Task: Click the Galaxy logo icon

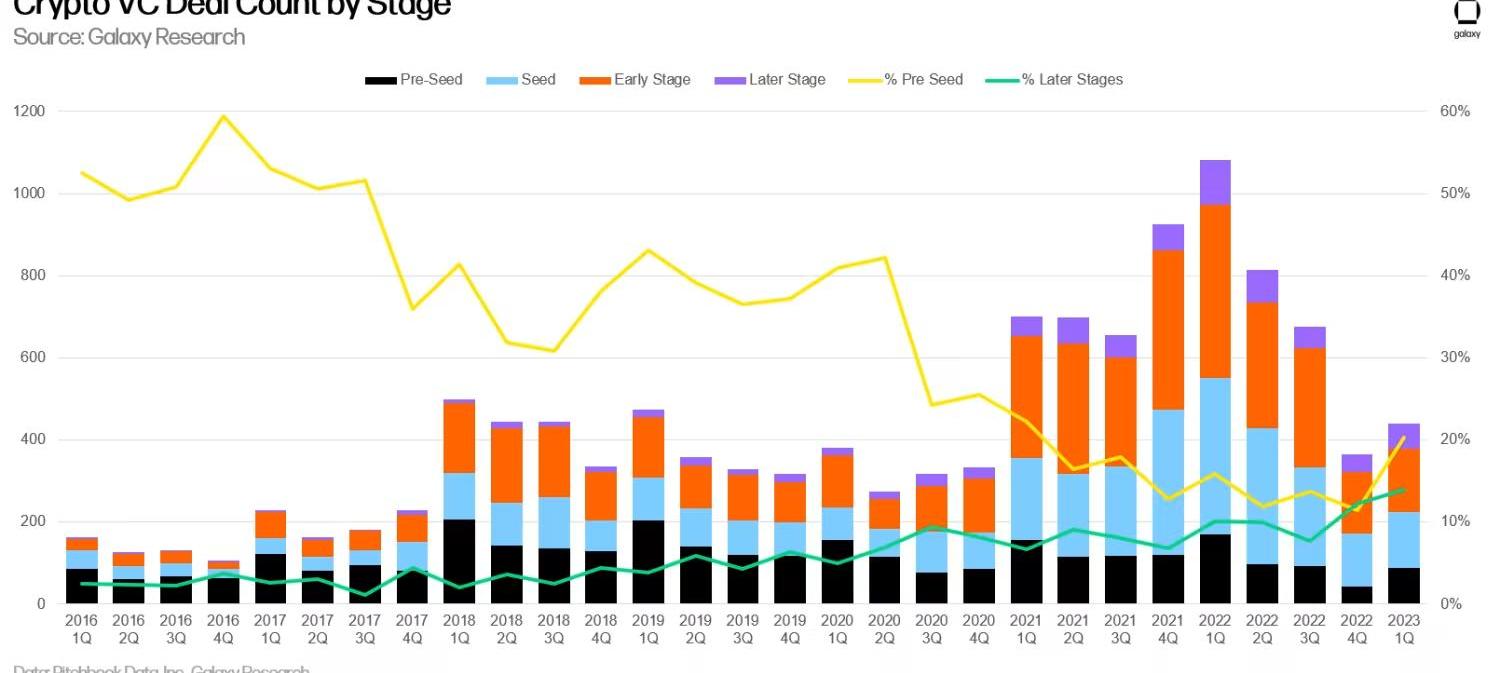Action: point(1466,14)
